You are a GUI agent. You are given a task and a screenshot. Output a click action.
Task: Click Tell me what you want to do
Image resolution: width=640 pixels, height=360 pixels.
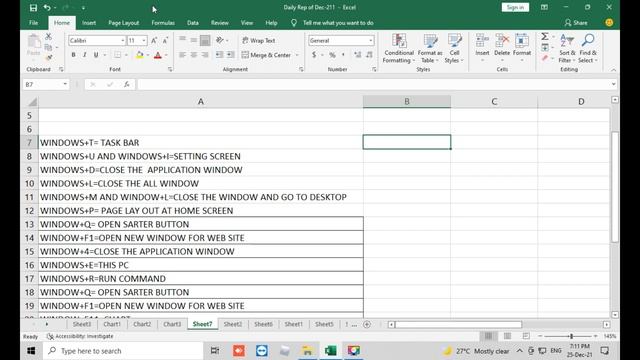pyautogui.click(x=338, y=23)
